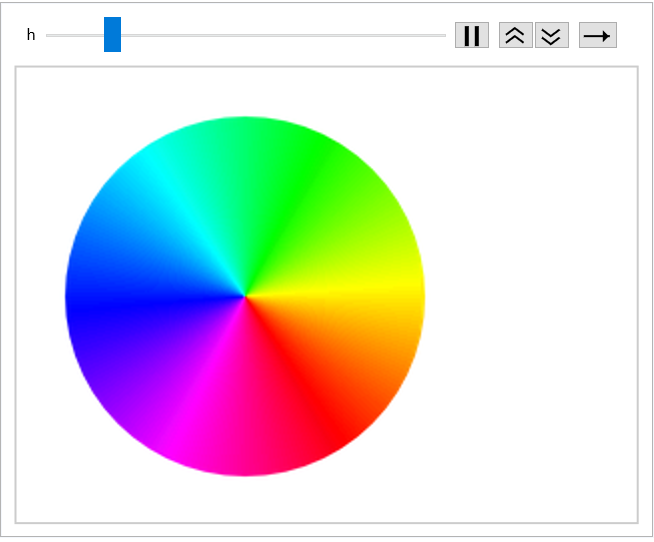Pause the h animation
Screen dimensions: 654x542
point(471,35)
